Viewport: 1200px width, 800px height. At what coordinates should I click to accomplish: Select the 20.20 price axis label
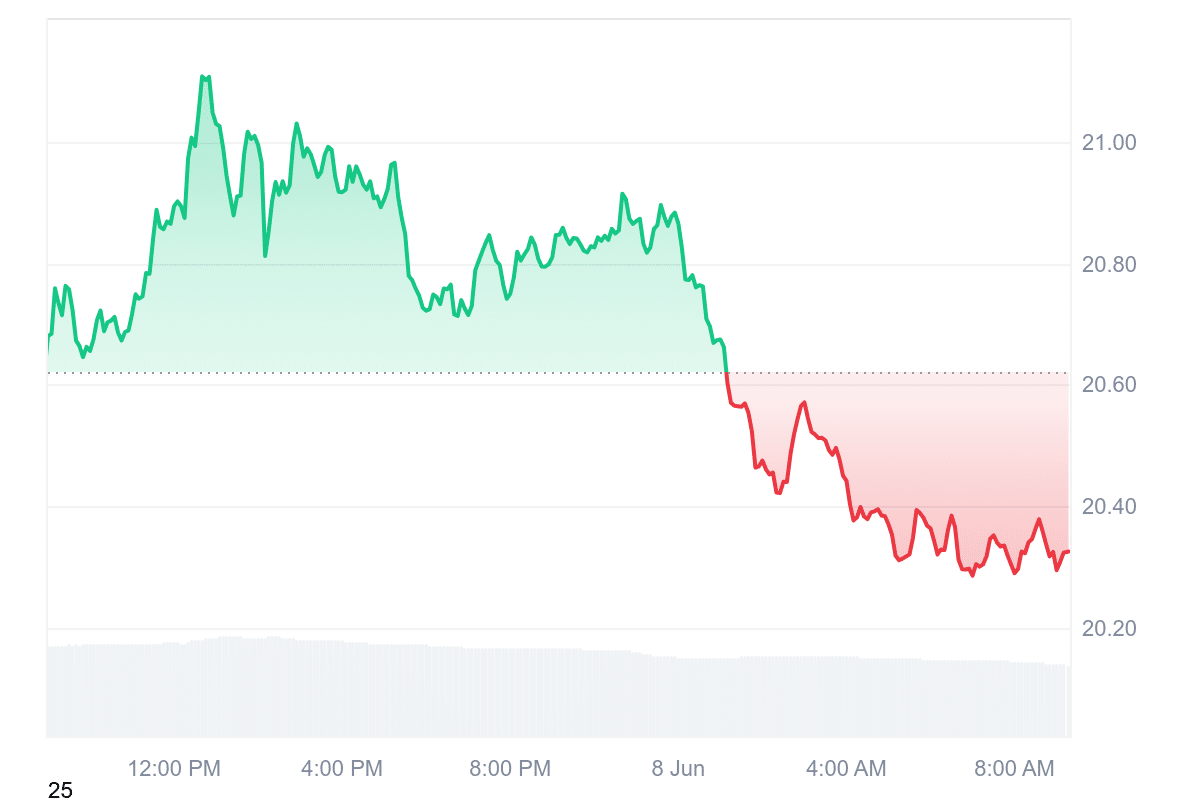pos(1109,629)
